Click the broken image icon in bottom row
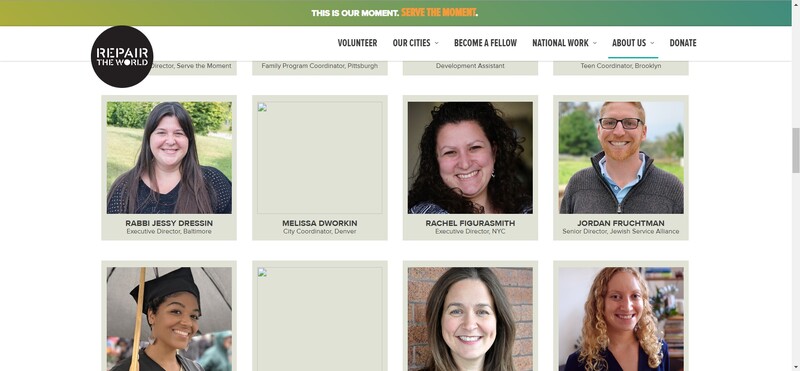The image size is (800, 371). [262, 273]
